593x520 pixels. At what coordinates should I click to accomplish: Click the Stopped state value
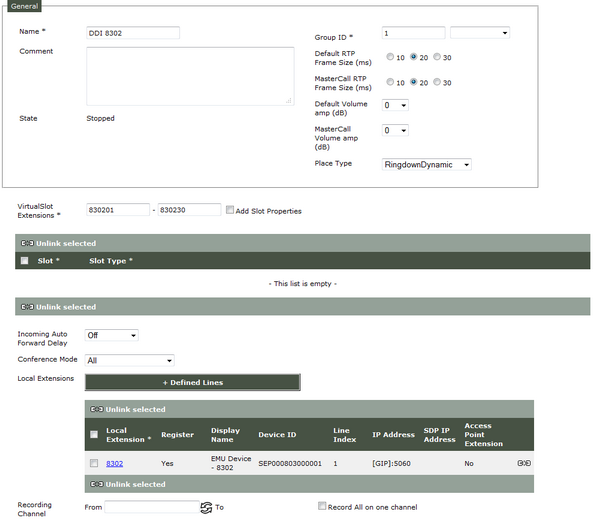coord(100,118)
